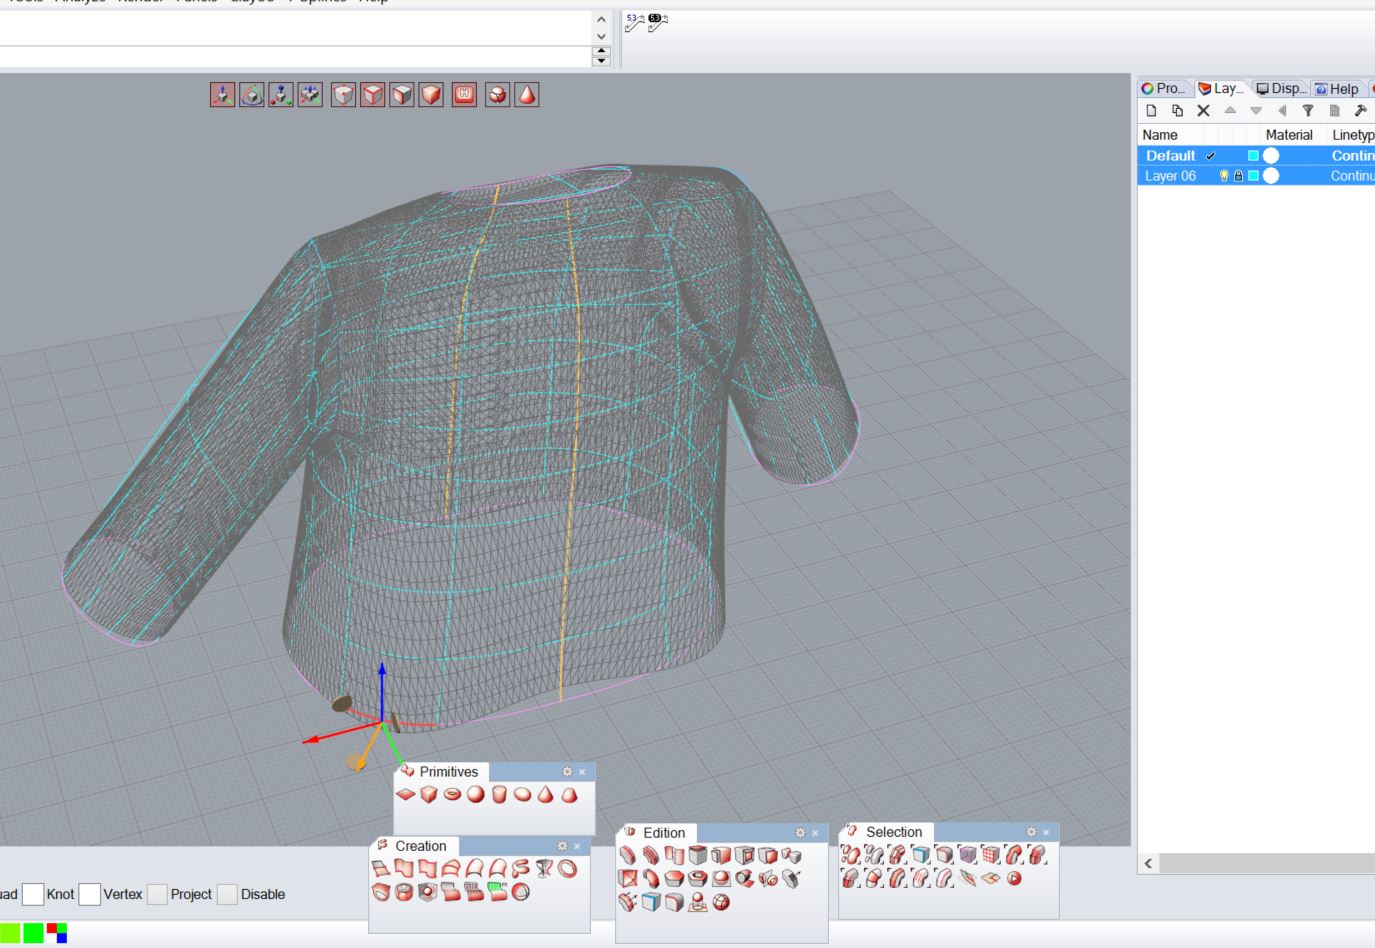Click the red H button in viewport toolbar
The height and width of the screenshot is (948, 1375).
pos(464,95)
